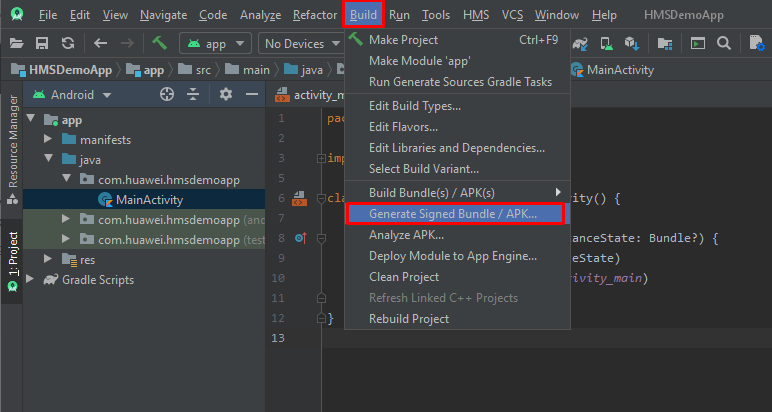Viewport: 772px width, 412px height.
Task: Click the Save All toolbar icon
Action: 42,43
